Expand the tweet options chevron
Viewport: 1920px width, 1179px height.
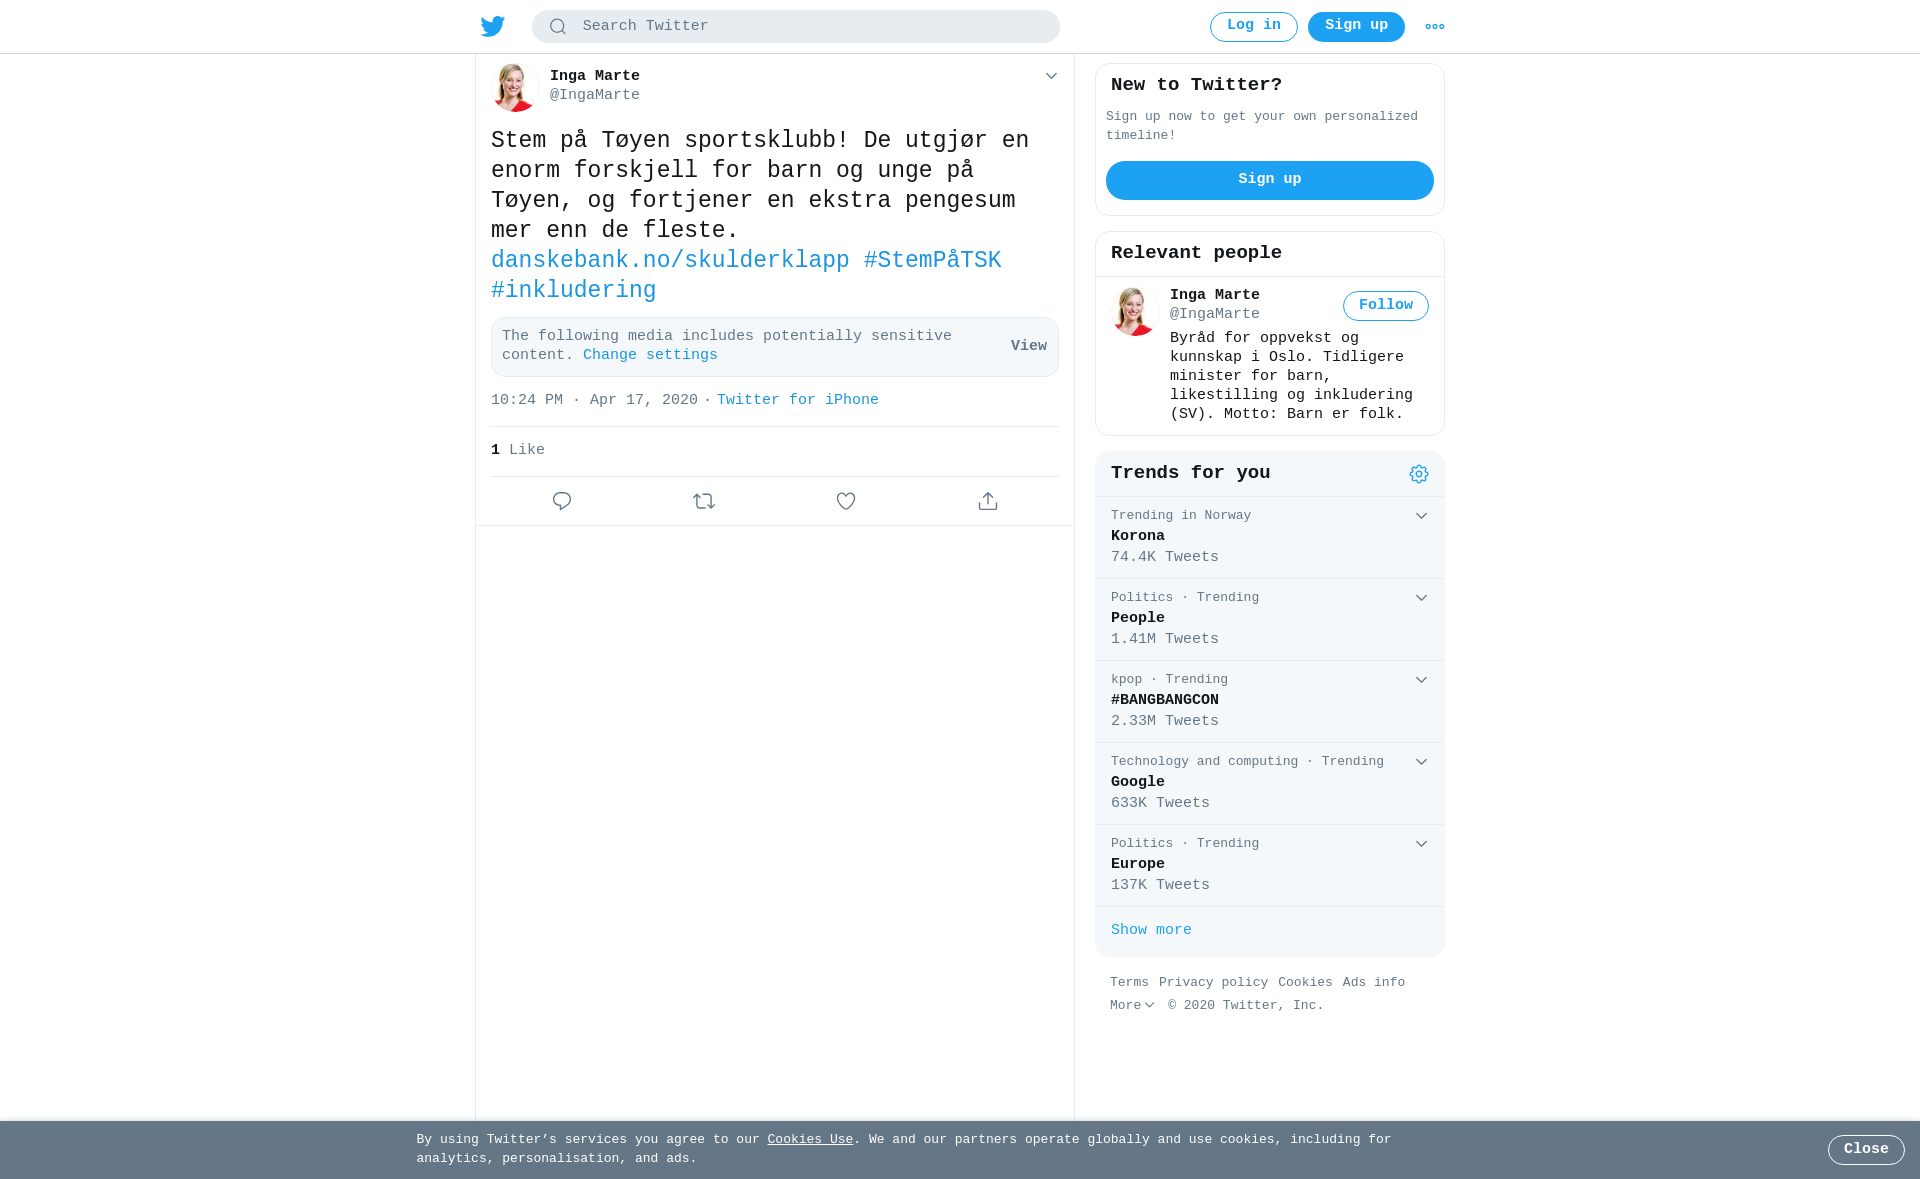click(1051, 76)
